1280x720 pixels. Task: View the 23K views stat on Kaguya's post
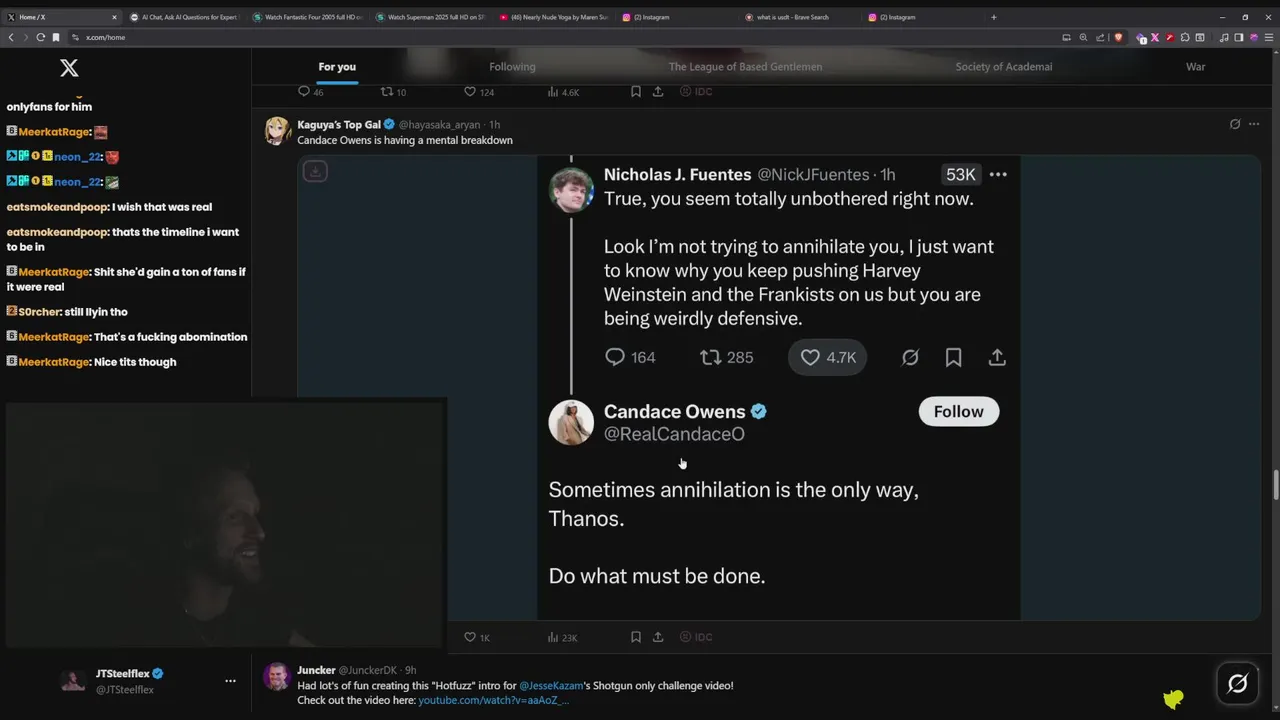563,637
